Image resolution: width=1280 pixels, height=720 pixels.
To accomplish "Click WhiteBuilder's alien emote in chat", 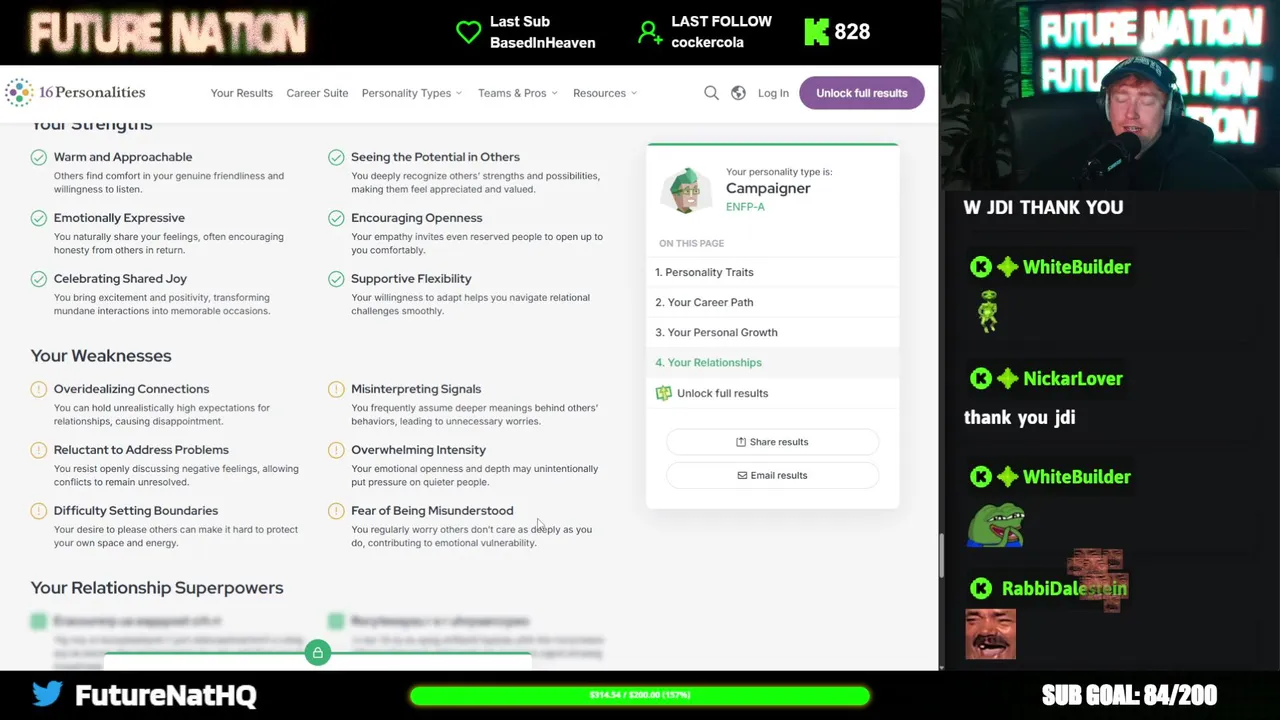I will [988, 311].
